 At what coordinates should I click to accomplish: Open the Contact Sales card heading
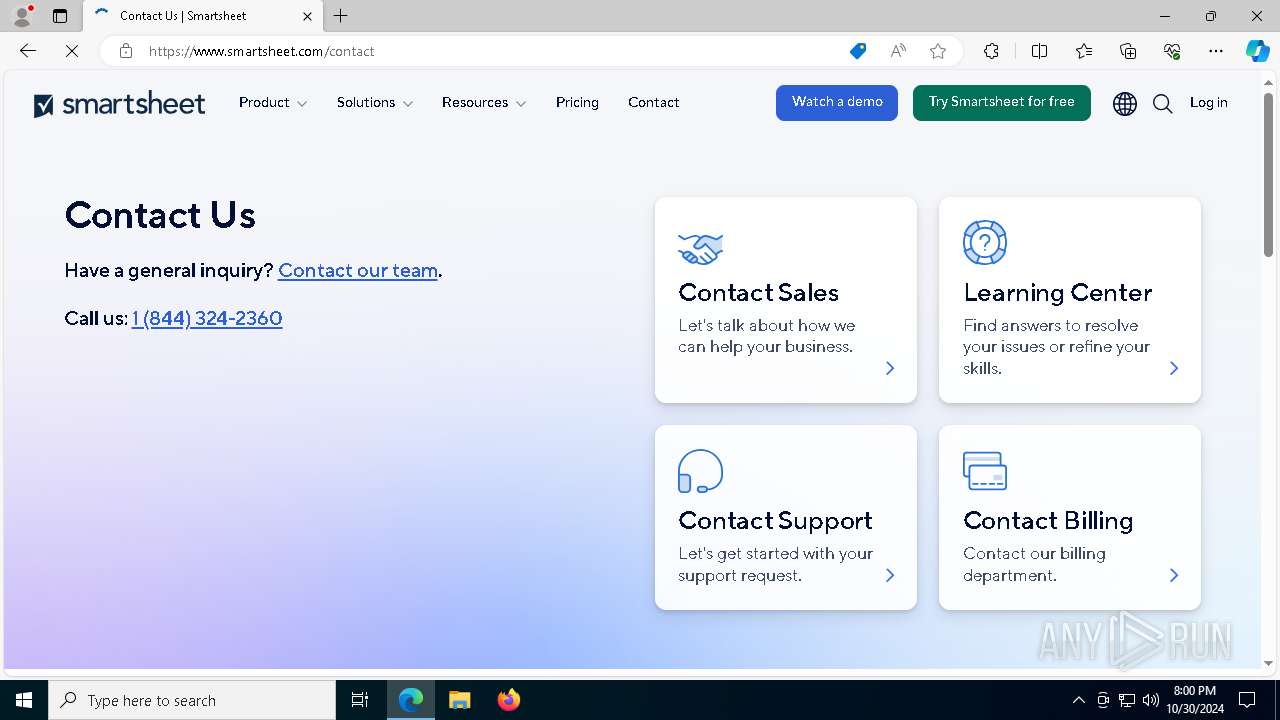(x=759, y=293)
